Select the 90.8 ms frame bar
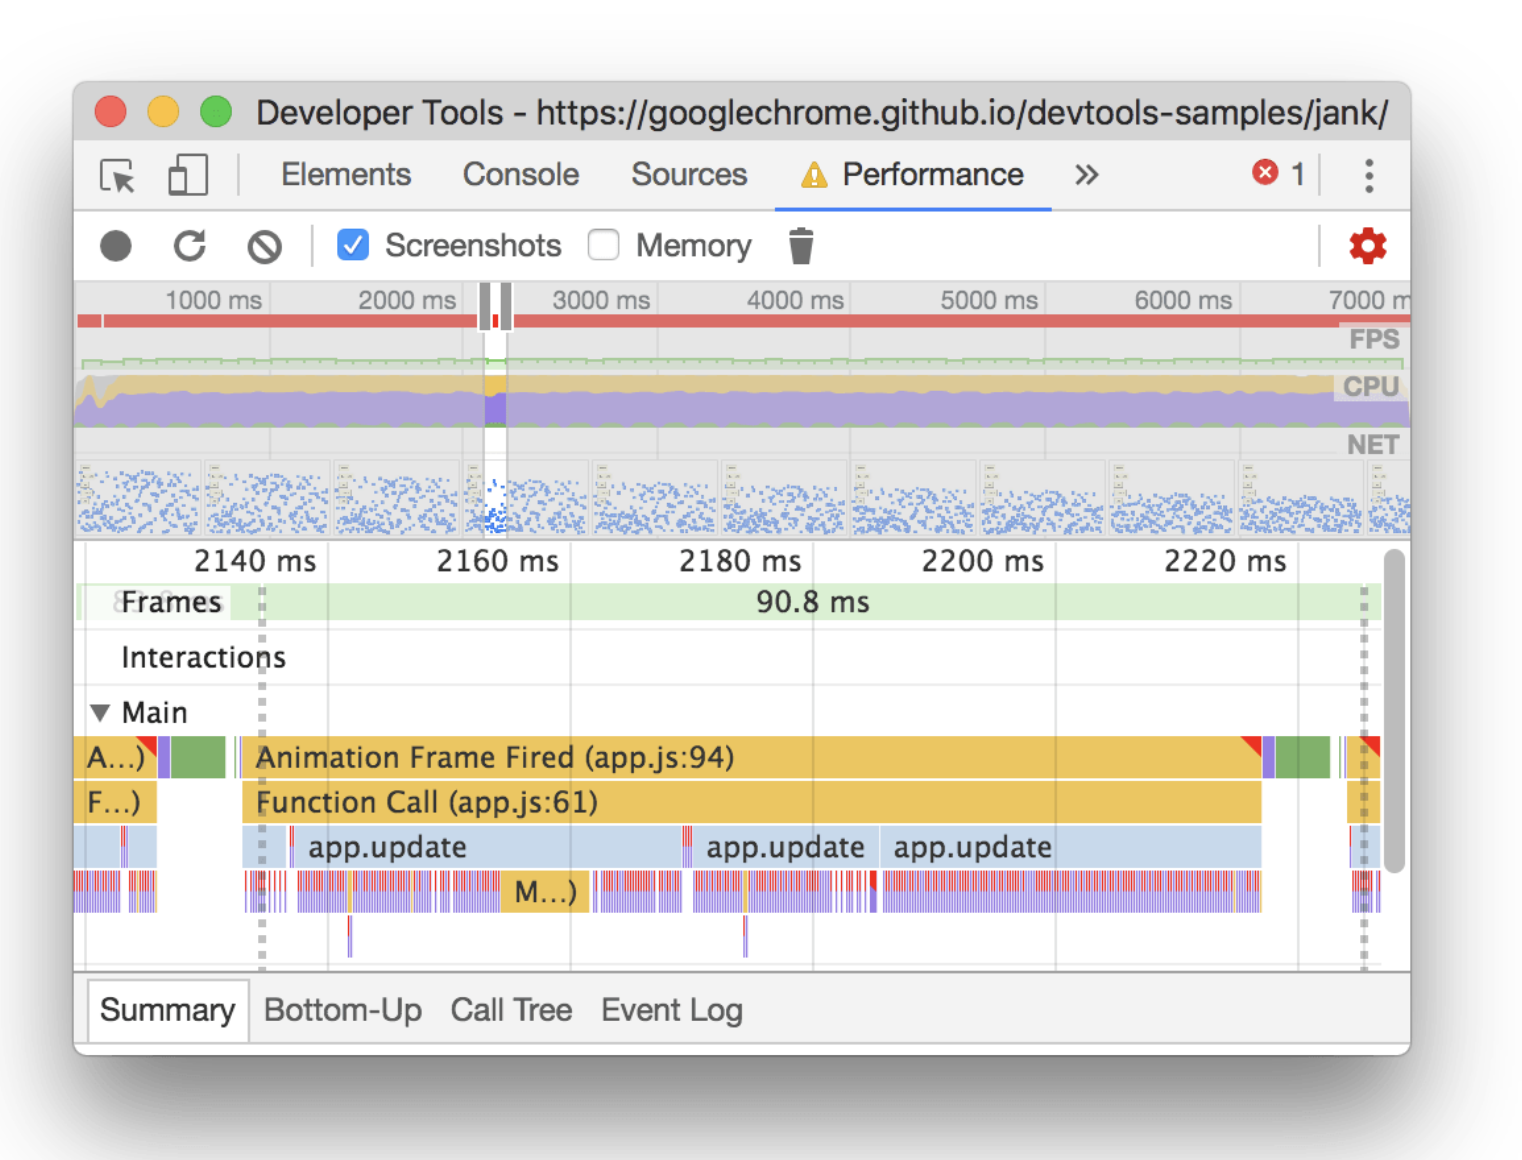Image resolution: width=1522 pixels, height=1160 pixels. 813,602
